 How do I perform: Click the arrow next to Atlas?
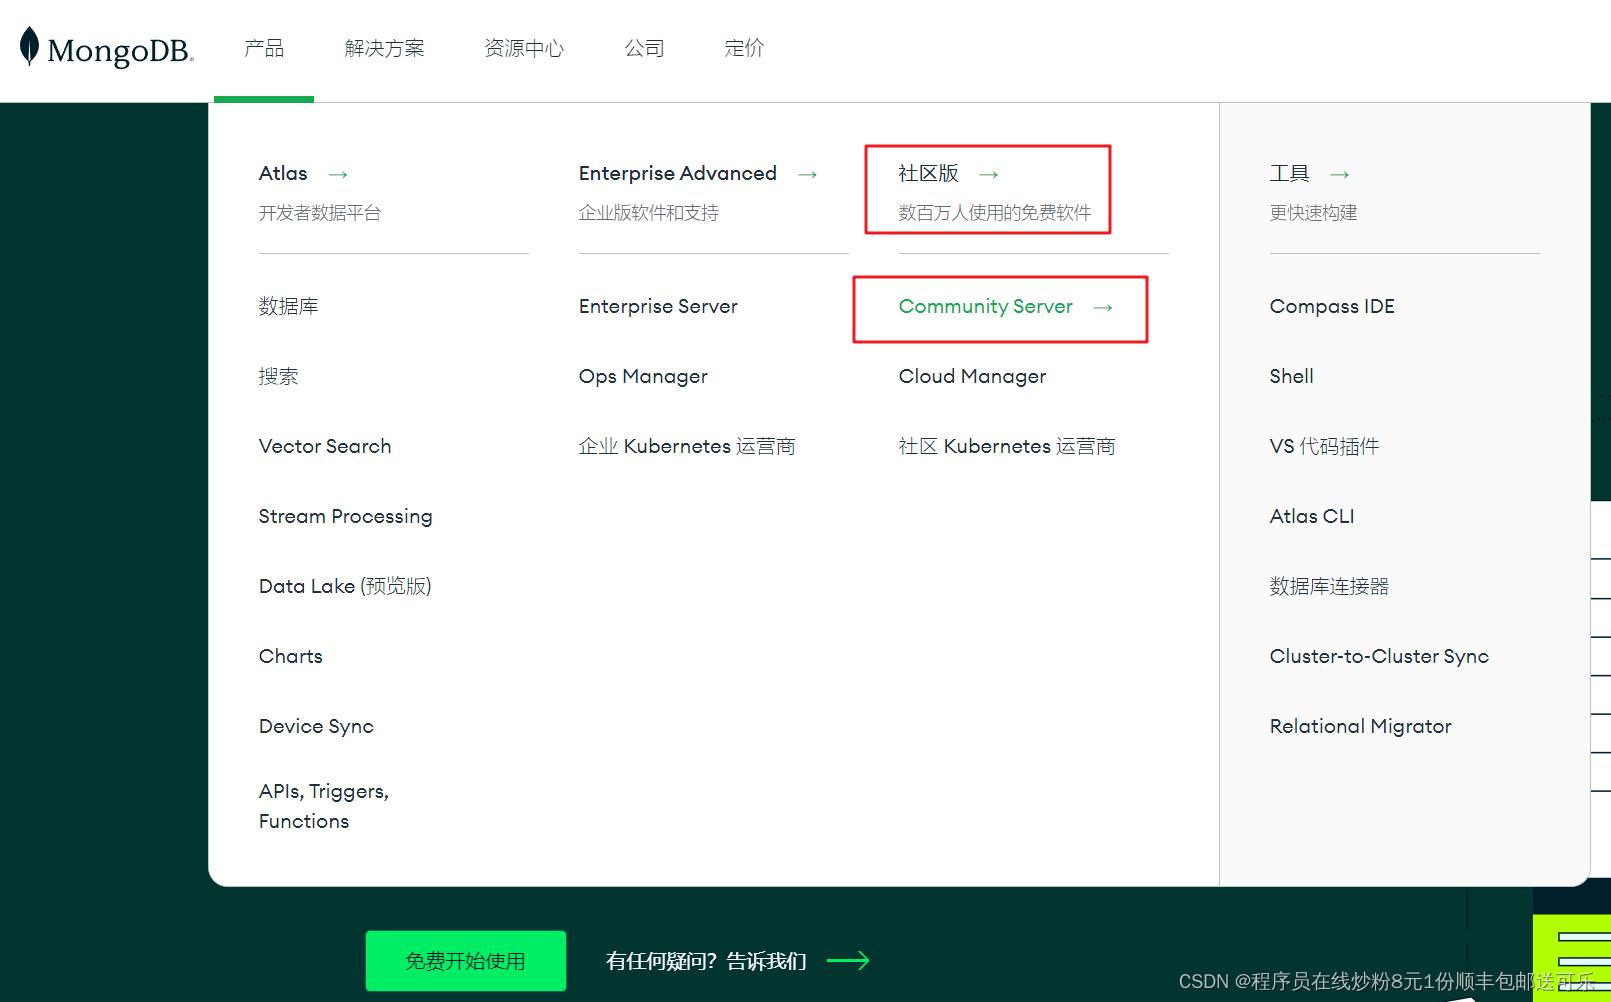[338, 174]
